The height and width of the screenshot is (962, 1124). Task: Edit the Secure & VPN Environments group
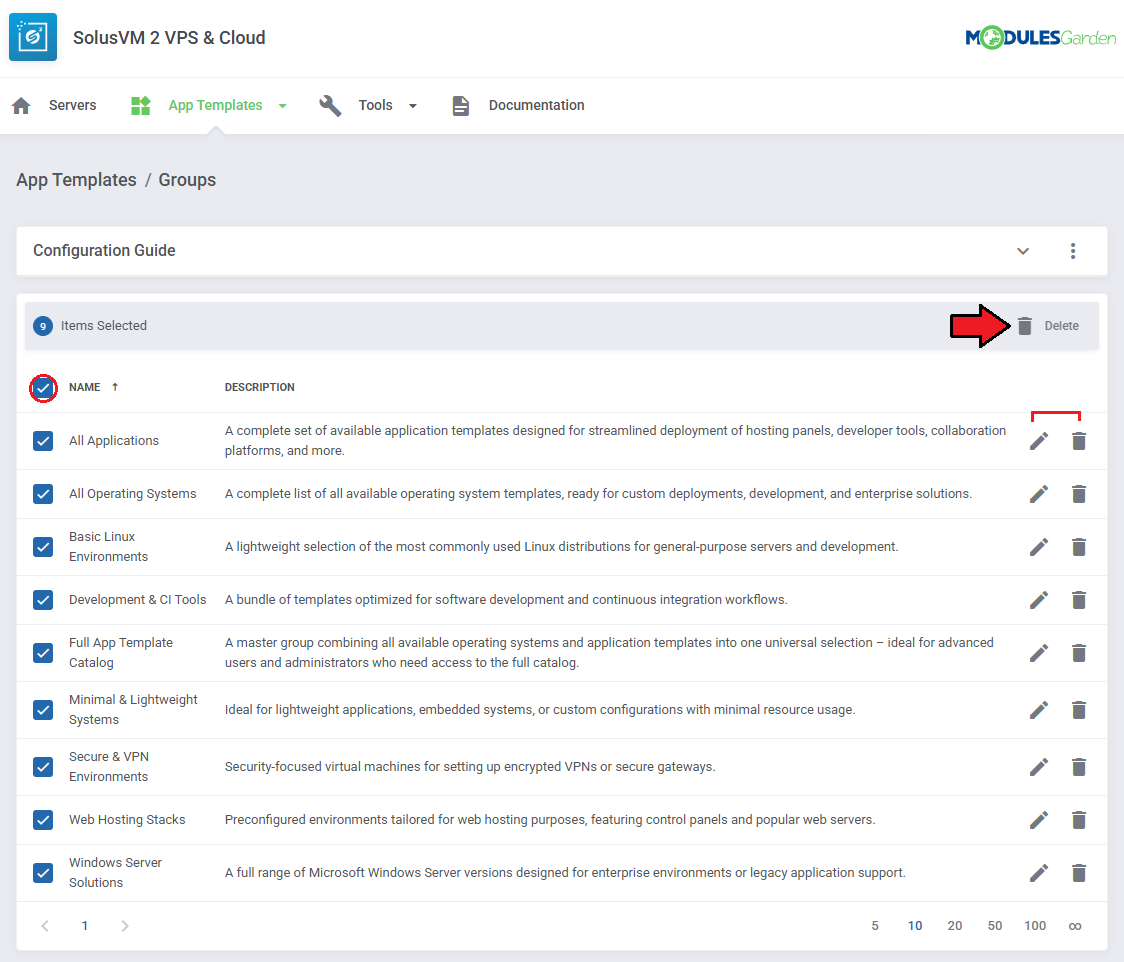[x=1039, y=767]
